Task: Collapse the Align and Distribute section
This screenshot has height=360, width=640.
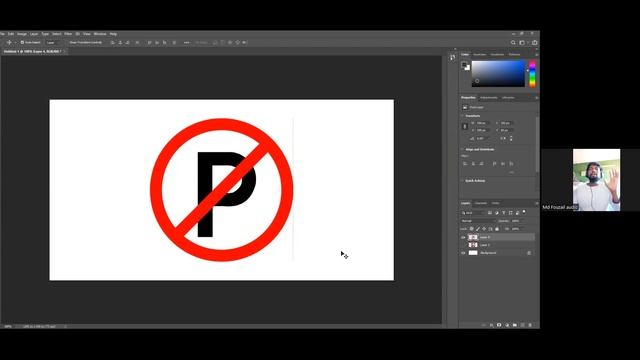Action: point(463,149)
